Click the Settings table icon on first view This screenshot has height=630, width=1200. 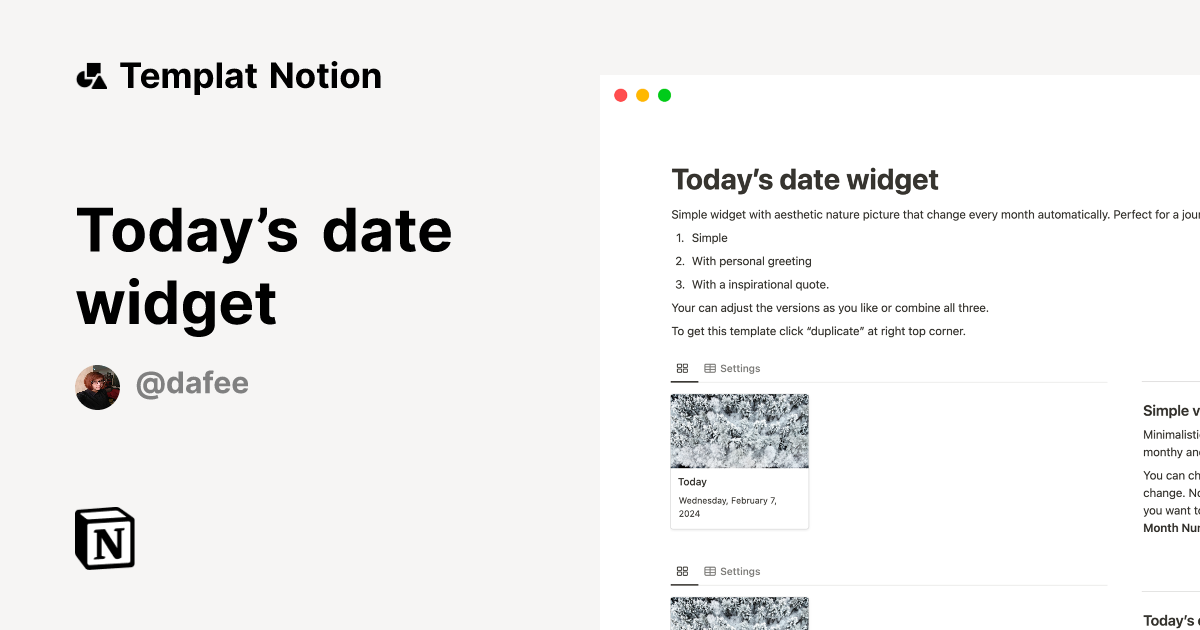coord(712,368)
